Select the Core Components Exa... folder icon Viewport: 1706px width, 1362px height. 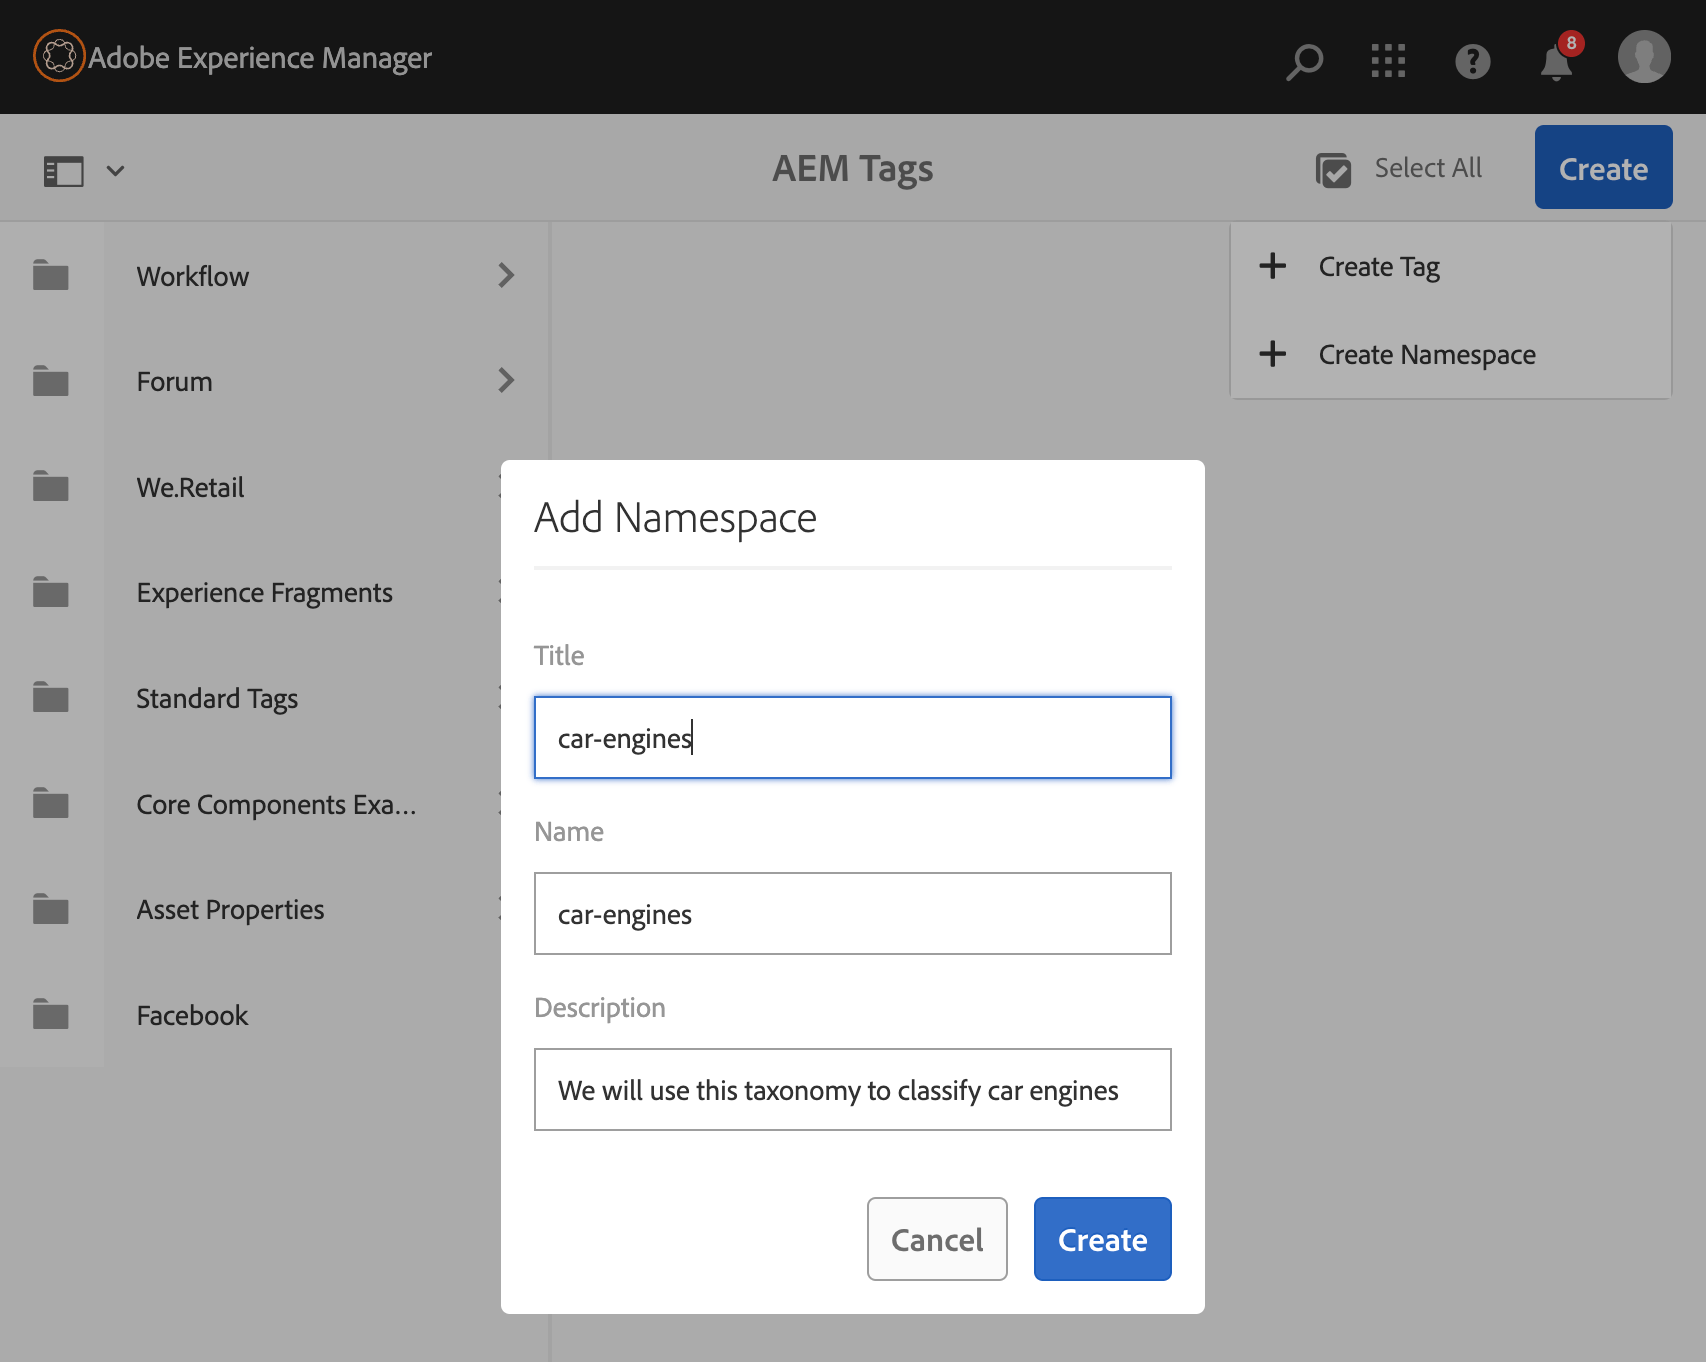(51, 803)
